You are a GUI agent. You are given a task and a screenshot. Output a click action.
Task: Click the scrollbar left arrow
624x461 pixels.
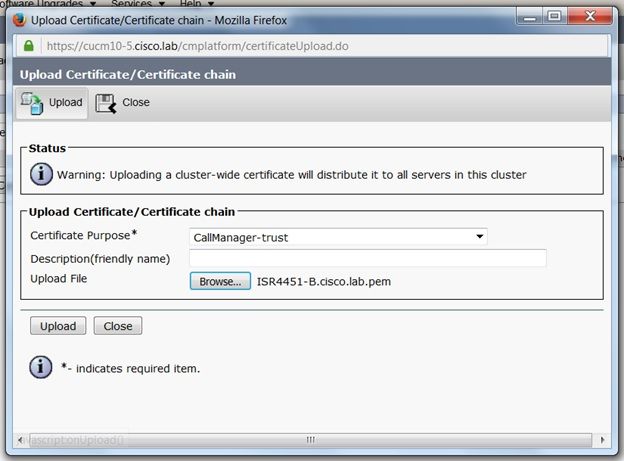20,440
